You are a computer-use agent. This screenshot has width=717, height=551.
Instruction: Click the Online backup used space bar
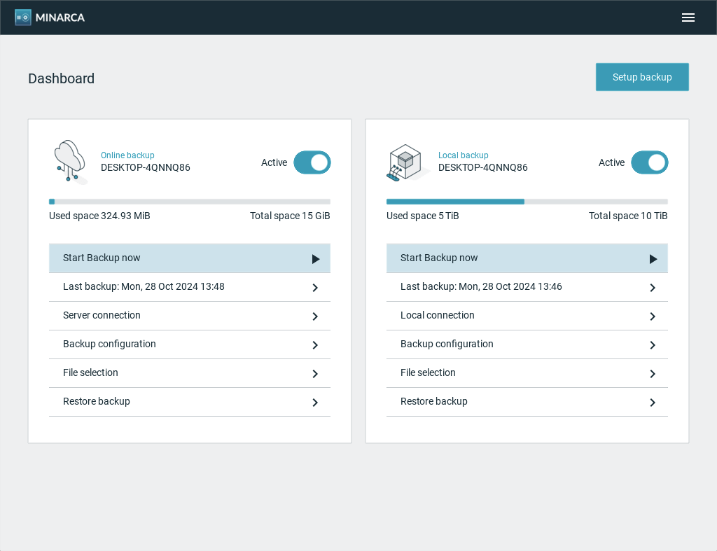tap(189, 201)
